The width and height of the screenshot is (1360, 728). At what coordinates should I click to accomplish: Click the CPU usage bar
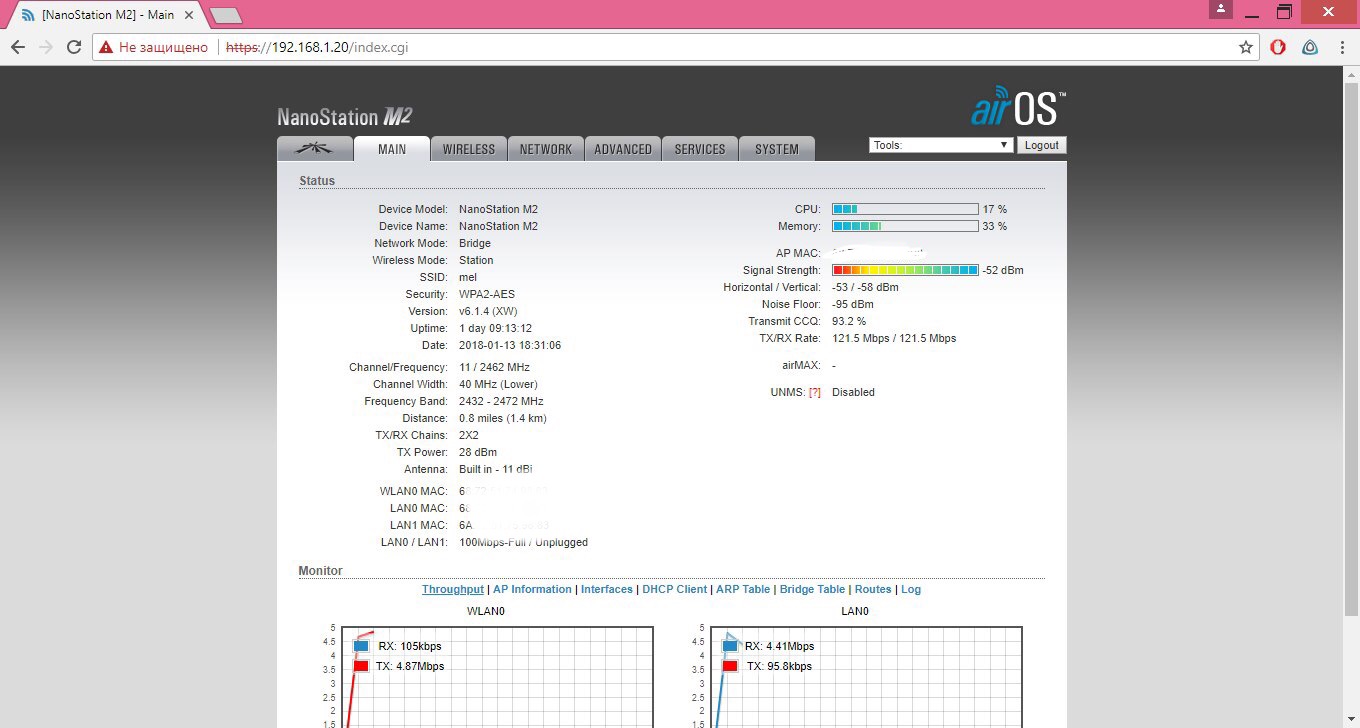click(905, 209)
